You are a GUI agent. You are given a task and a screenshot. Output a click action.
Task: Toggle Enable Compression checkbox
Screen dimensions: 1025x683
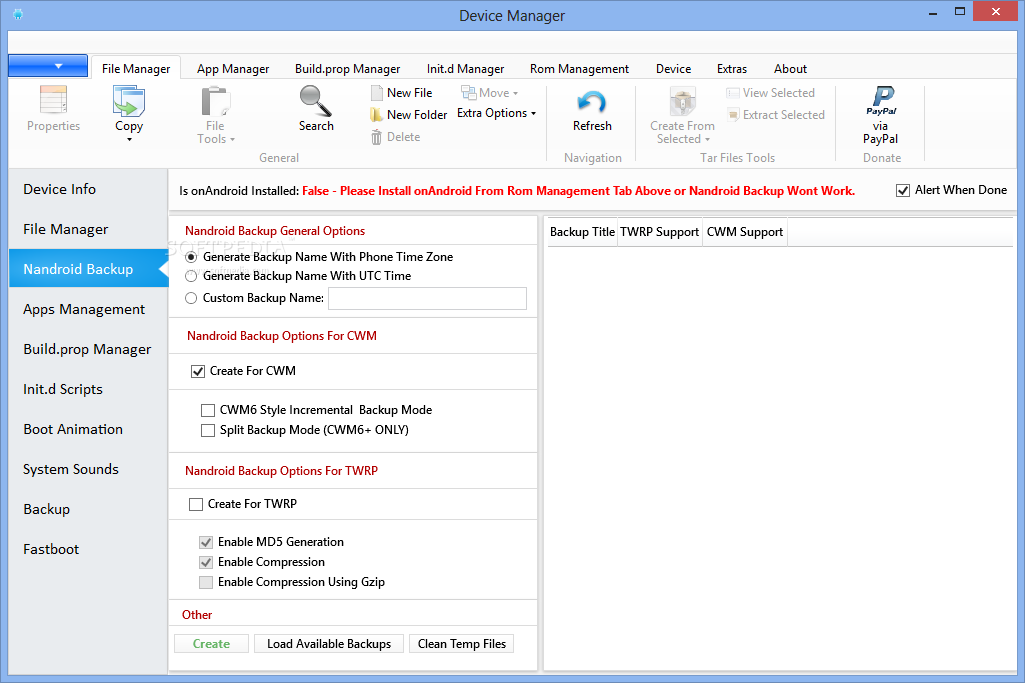pos(206,562)
